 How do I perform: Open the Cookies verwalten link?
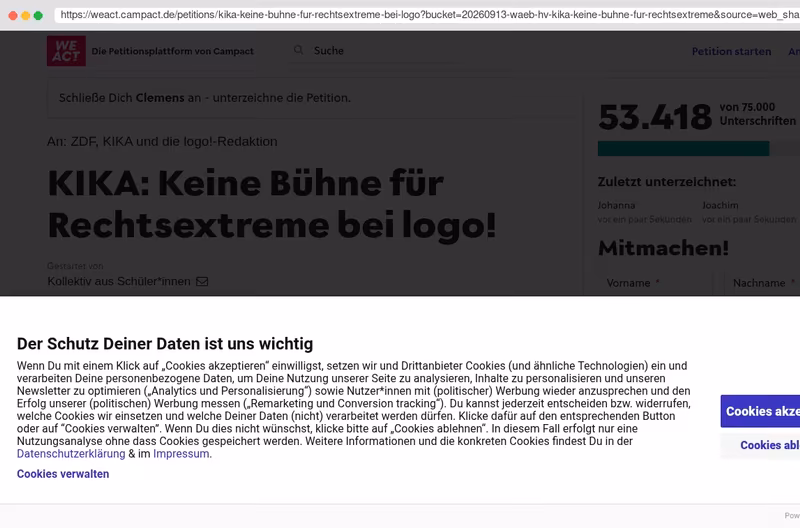click(63, 474)
